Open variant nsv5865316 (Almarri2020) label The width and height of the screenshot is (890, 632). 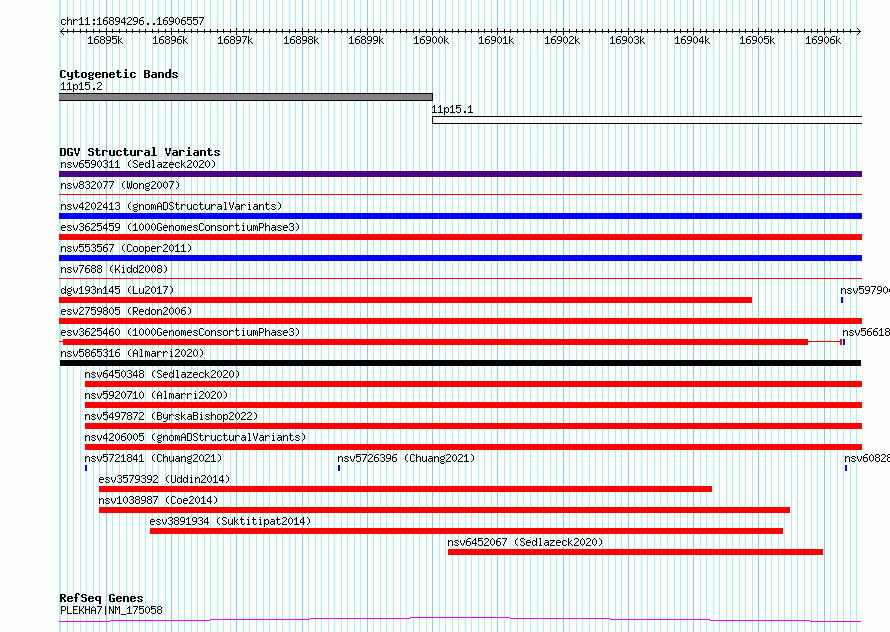click(132, 353)
